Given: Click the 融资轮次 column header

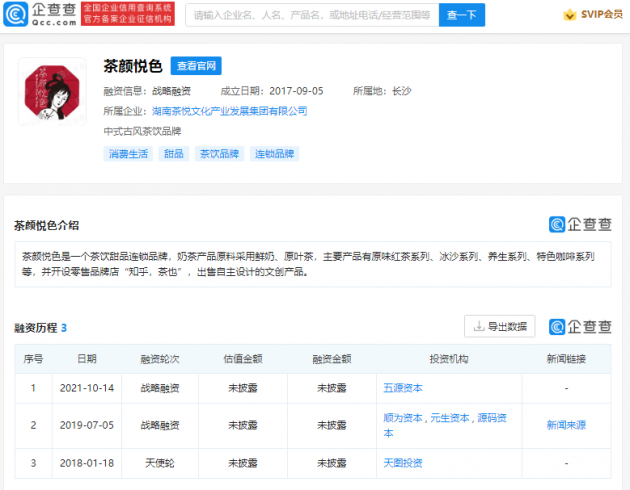Looking at the screenshot, I should [x=160, y=359].
